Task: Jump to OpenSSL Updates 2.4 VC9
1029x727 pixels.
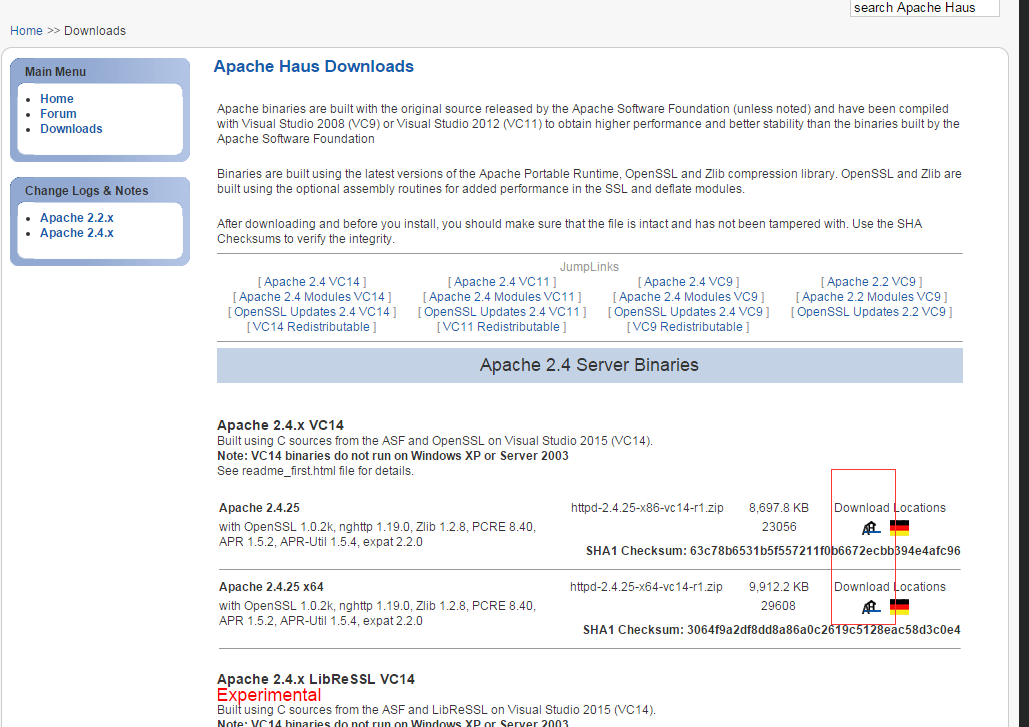Action: 688,312
